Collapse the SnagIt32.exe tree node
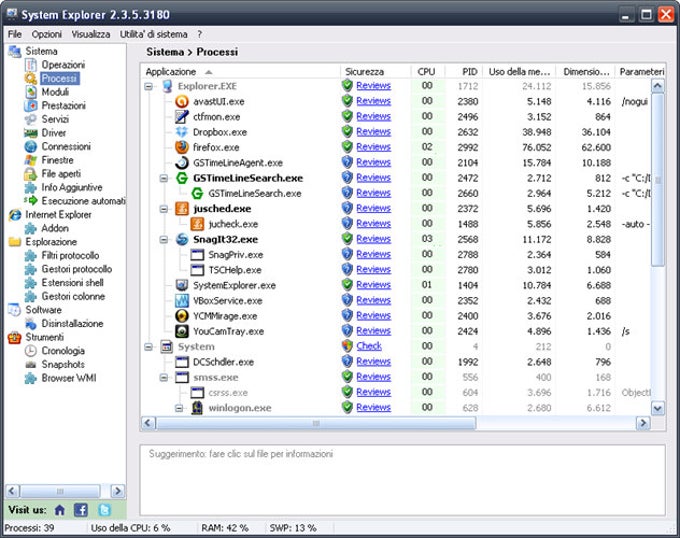 (163, 239)
